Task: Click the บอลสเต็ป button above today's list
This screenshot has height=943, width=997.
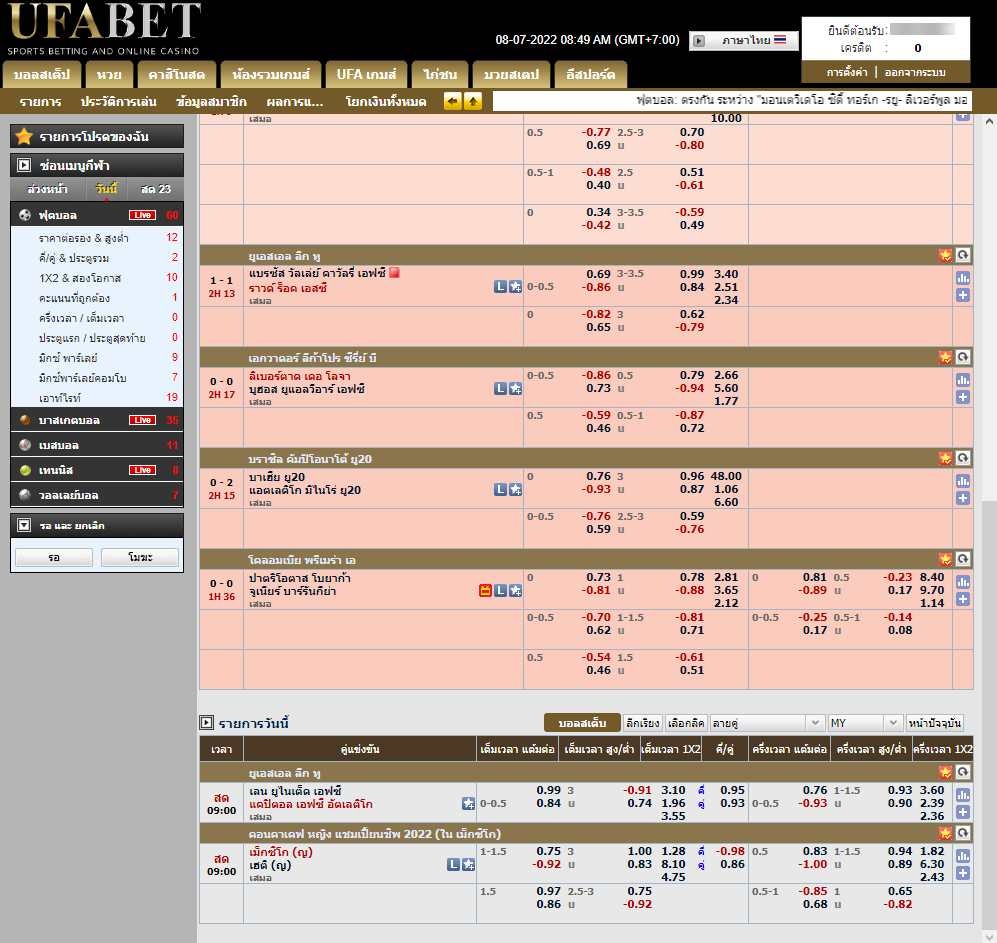Action: point(582,723)
